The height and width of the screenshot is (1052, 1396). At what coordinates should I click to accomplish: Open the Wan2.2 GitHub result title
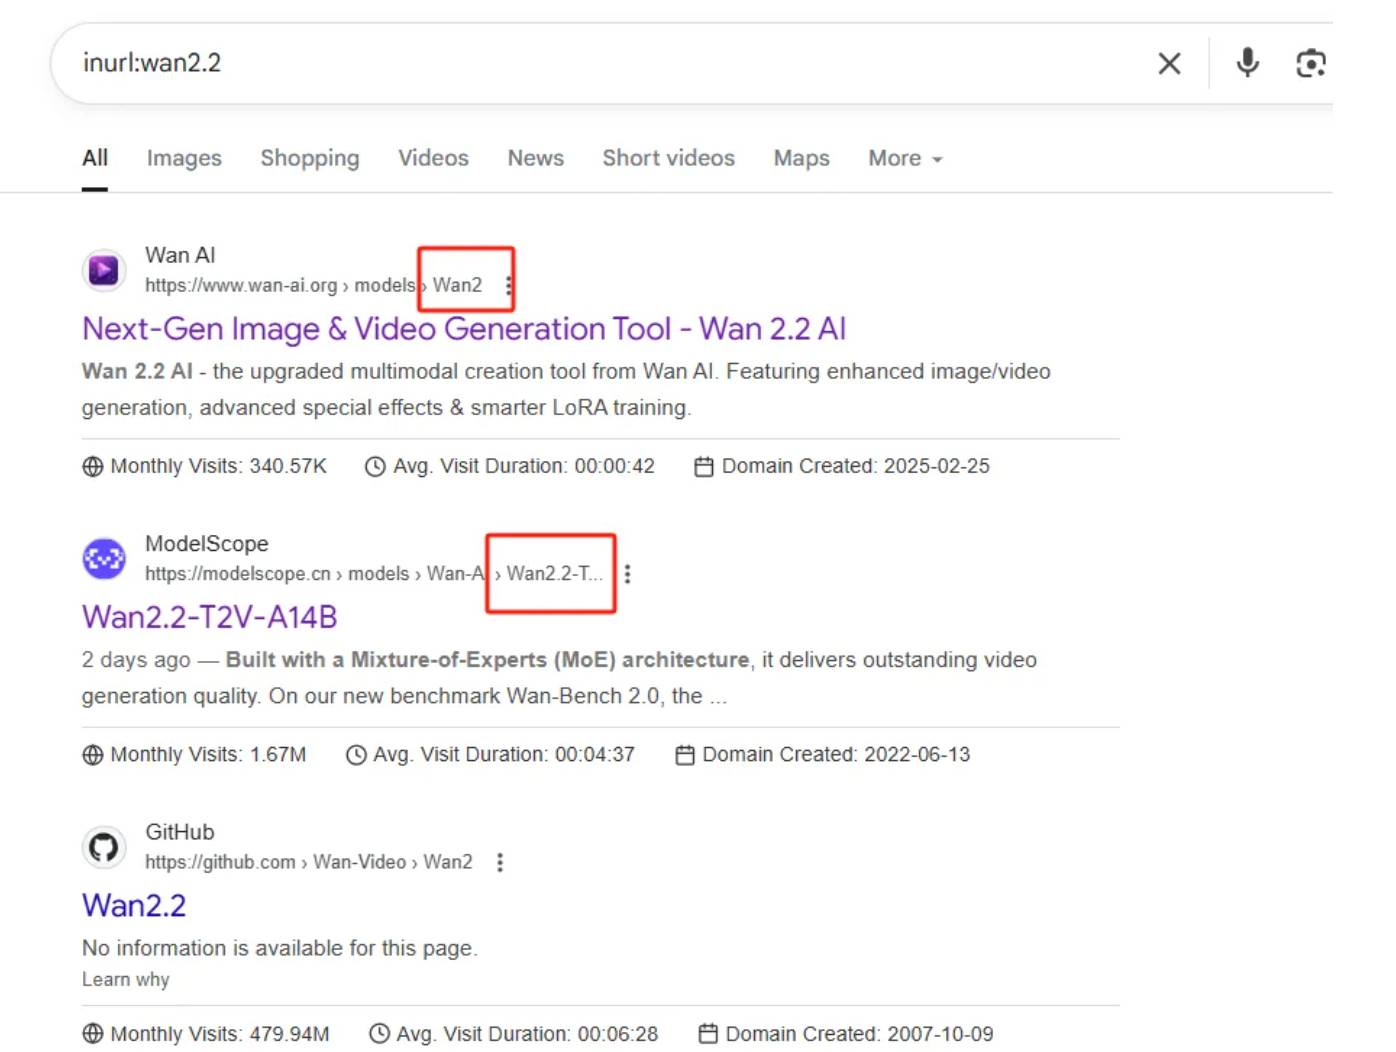134,906
